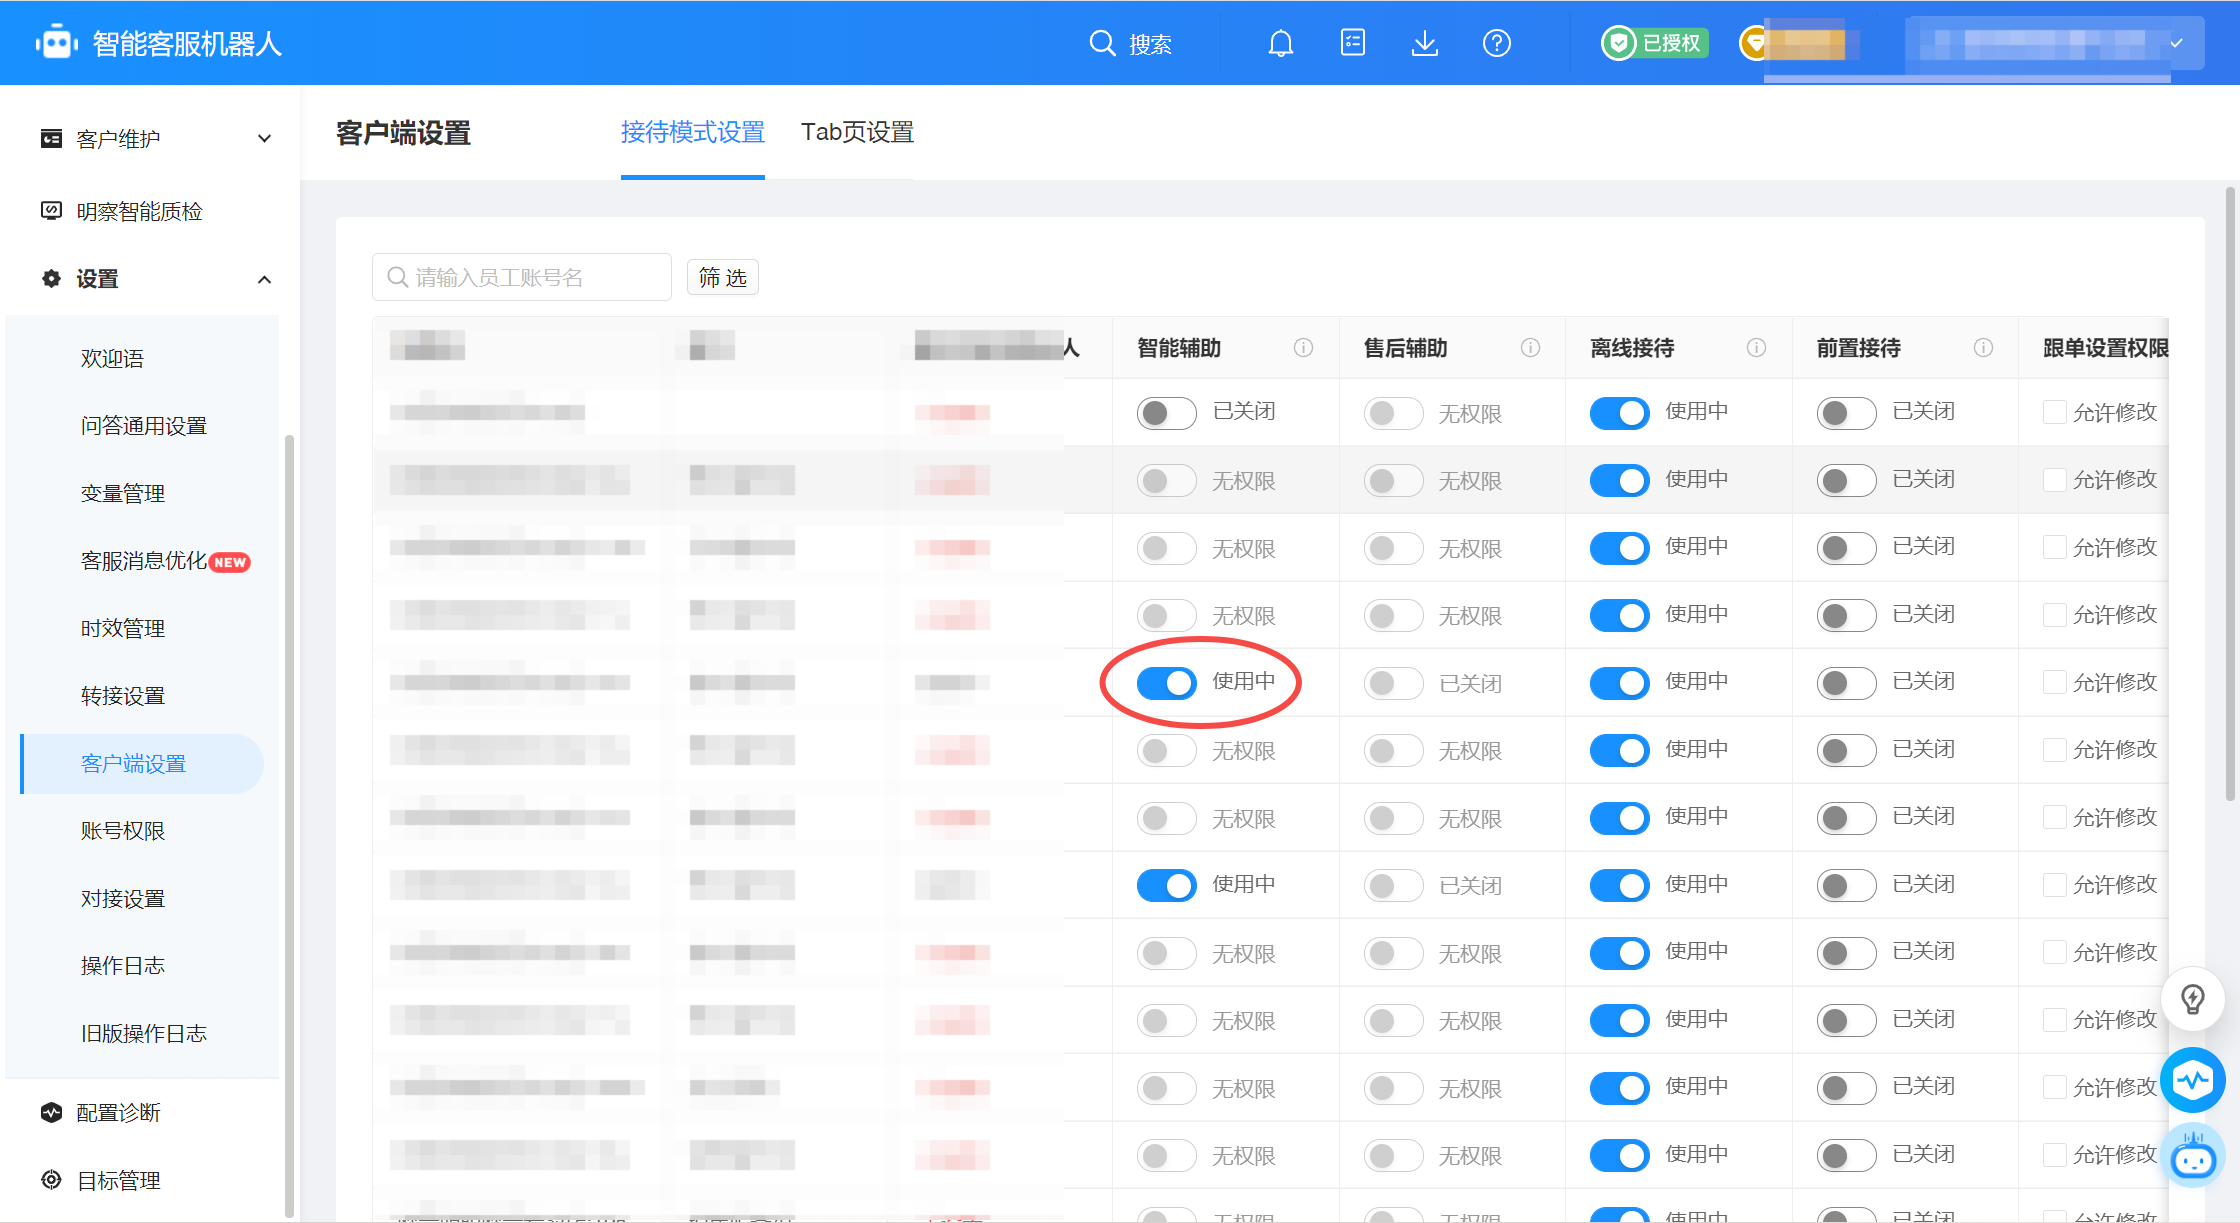Screen dimensions: 2240x1223
Task: Click the 客户维护 sidebar icon
Action: [x=51, y=138]
